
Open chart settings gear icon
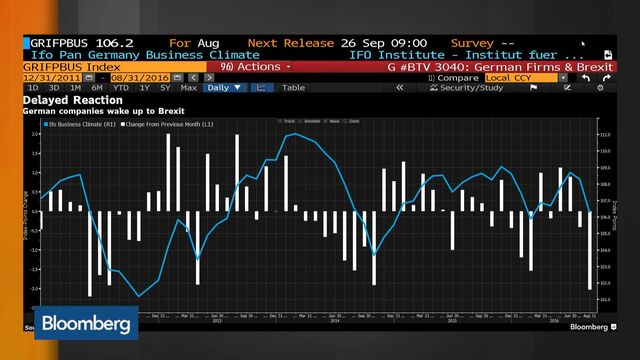coord(600,88)
